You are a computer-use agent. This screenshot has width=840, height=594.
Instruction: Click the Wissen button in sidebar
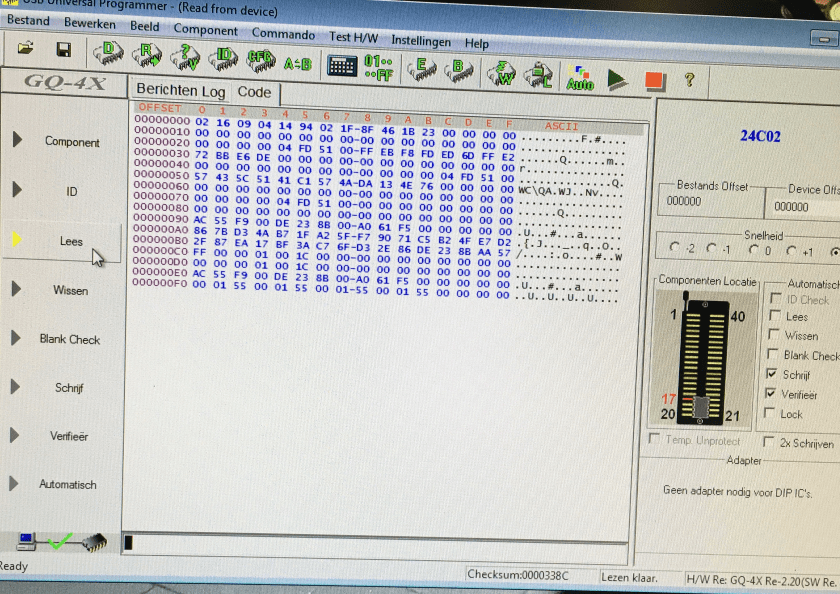tap(70, 290)
